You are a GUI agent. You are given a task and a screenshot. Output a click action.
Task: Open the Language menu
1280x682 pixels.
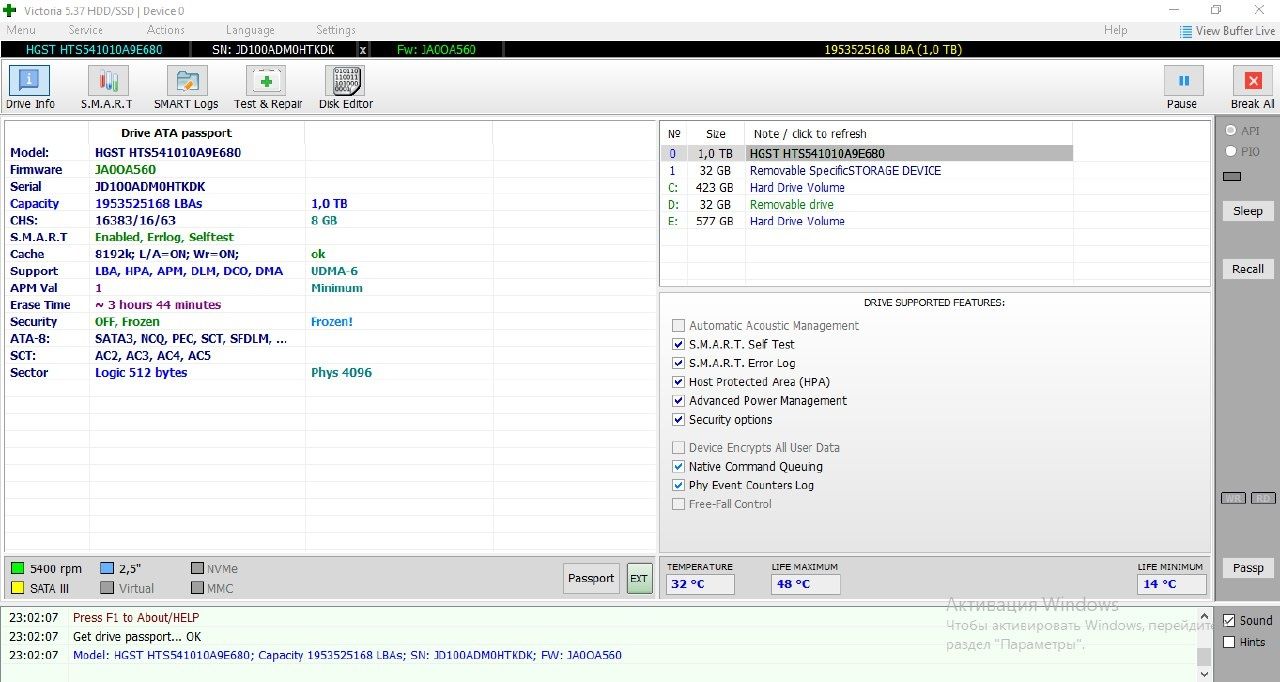(250, 30)
